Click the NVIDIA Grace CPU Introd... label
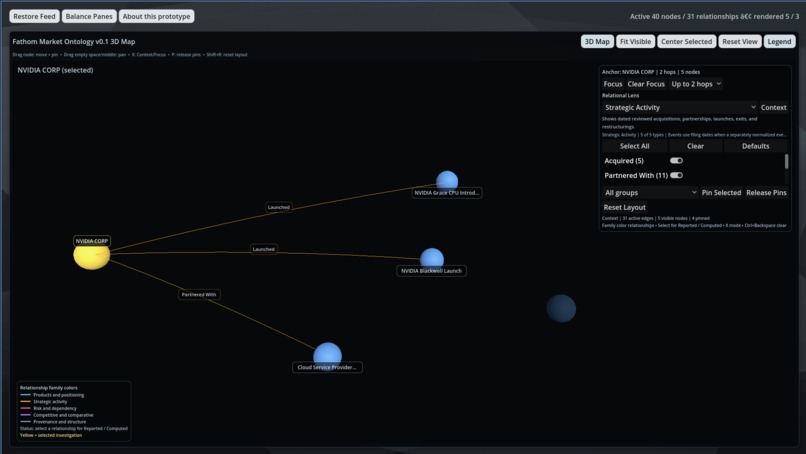The image size is (806, 454). [x=447, y=193]
